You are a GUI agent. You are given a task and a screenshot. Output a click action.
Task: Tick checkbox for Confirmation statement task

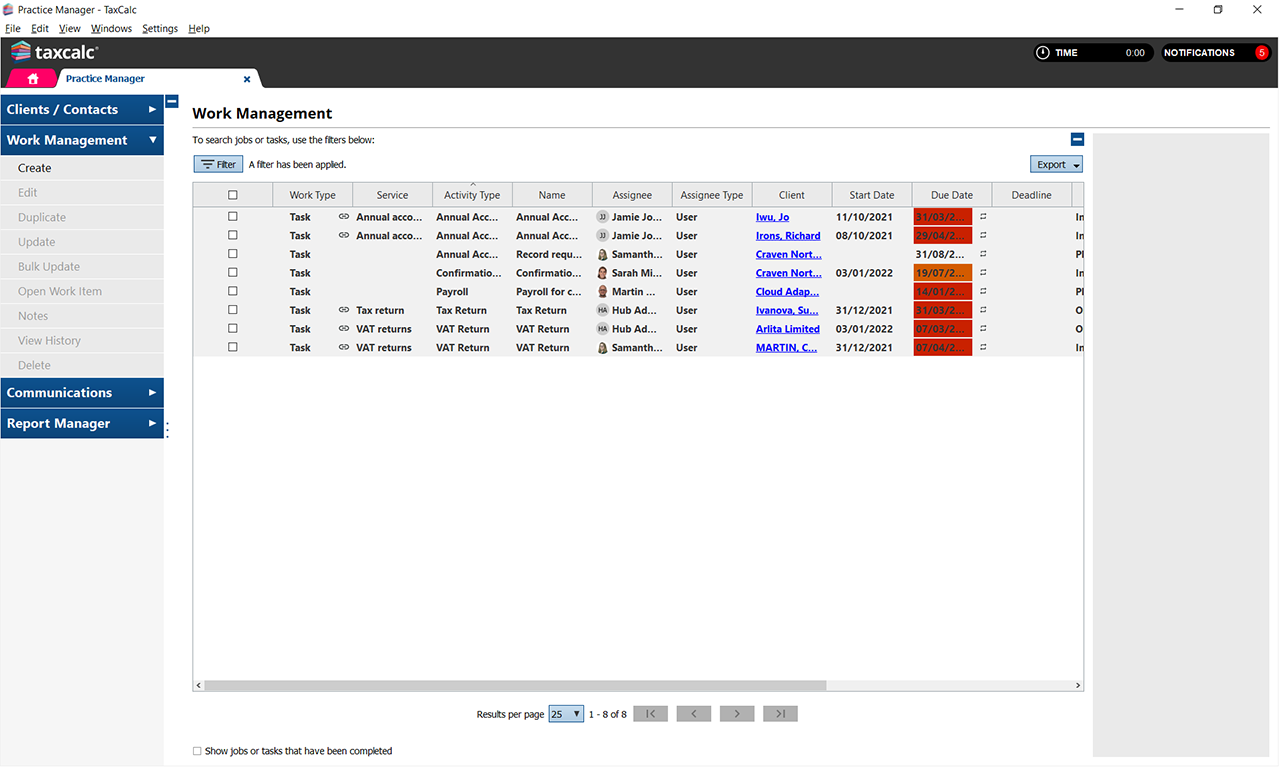(233, 273)
